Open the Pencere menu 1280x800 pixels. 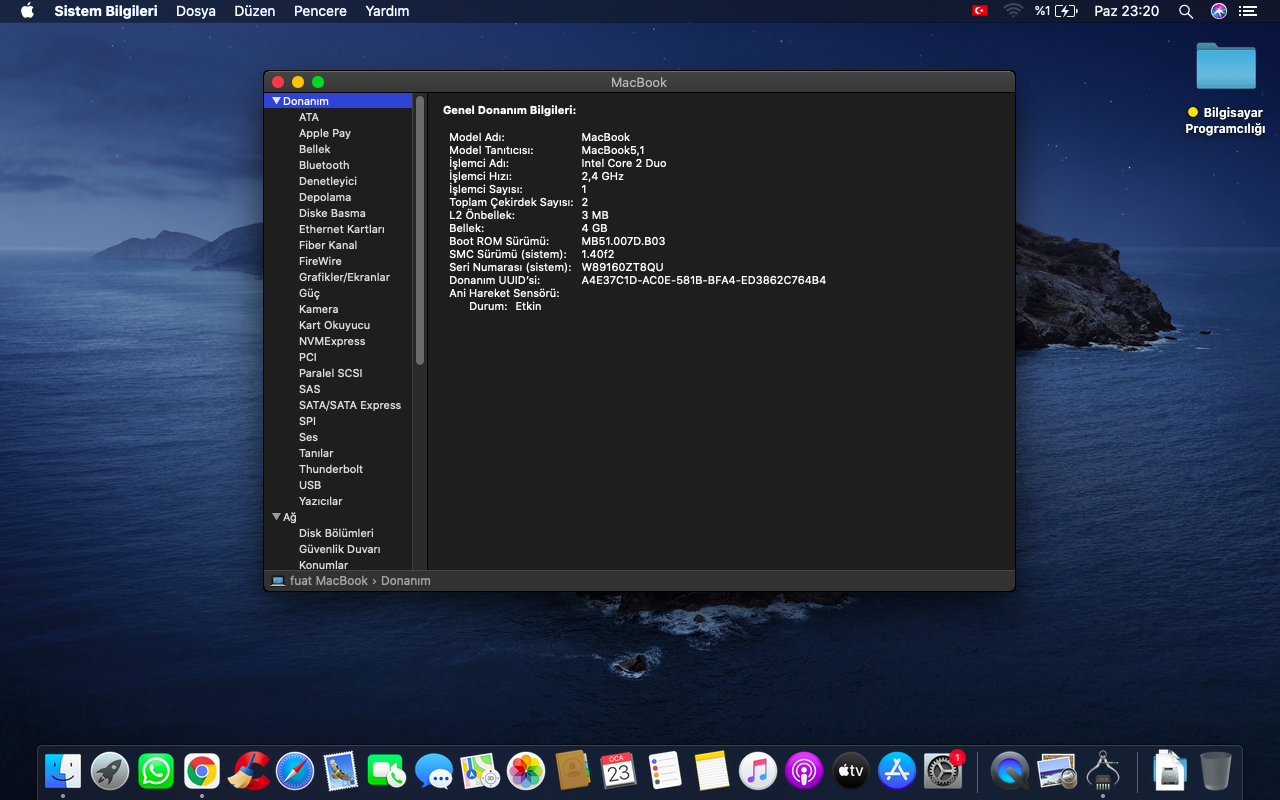pyautogui.click(x=320, y=11)
